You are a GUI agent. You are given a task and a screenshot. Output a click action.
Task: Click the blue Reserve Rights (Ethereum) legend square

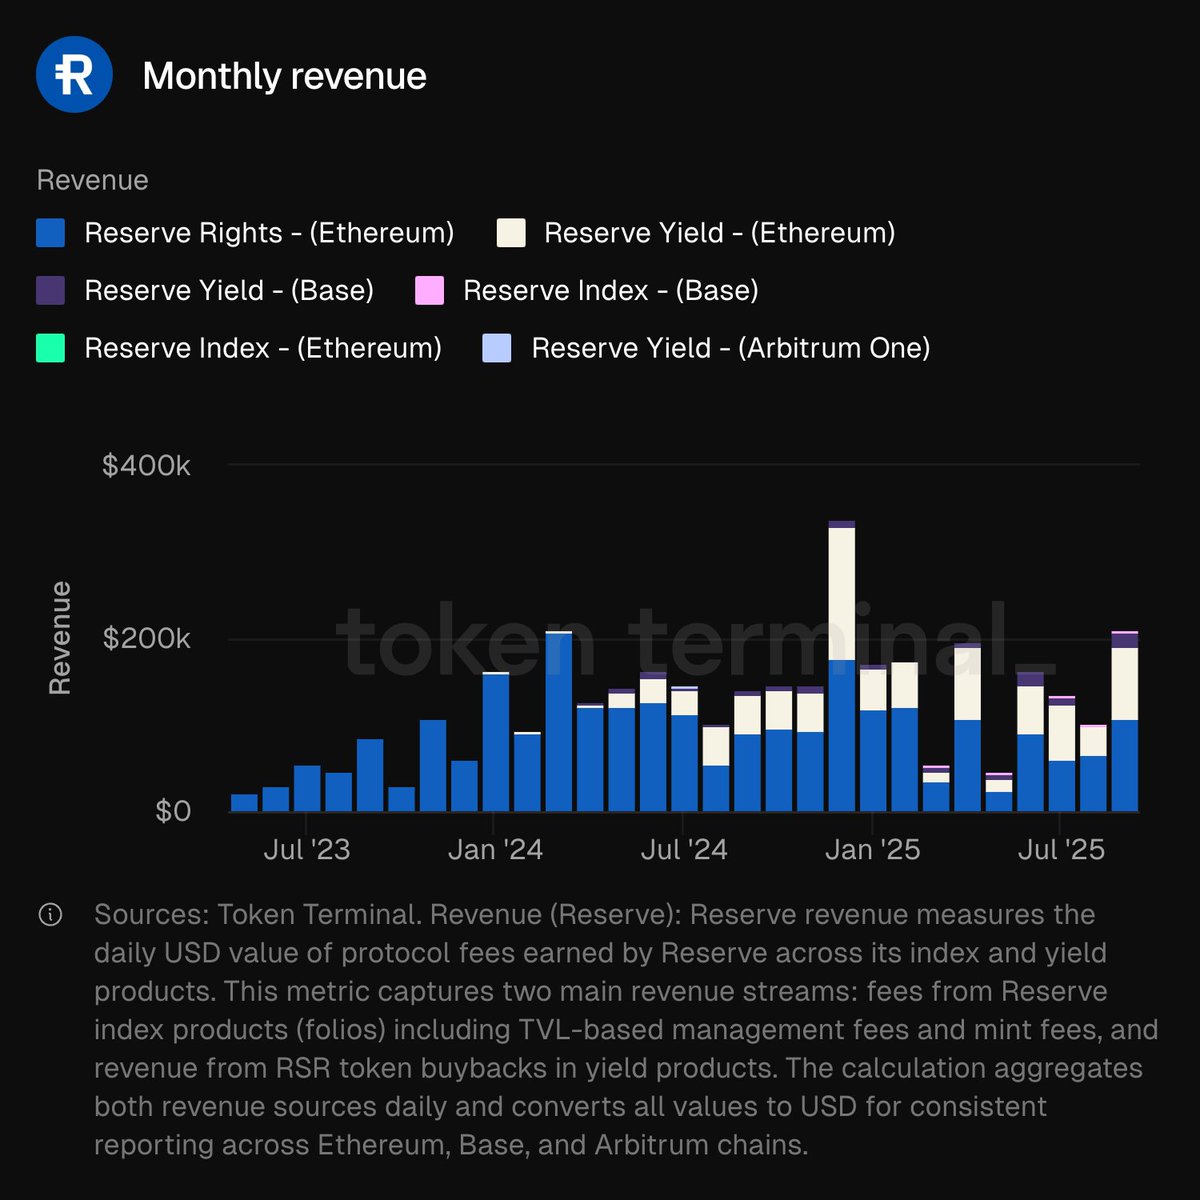point(49,232)
